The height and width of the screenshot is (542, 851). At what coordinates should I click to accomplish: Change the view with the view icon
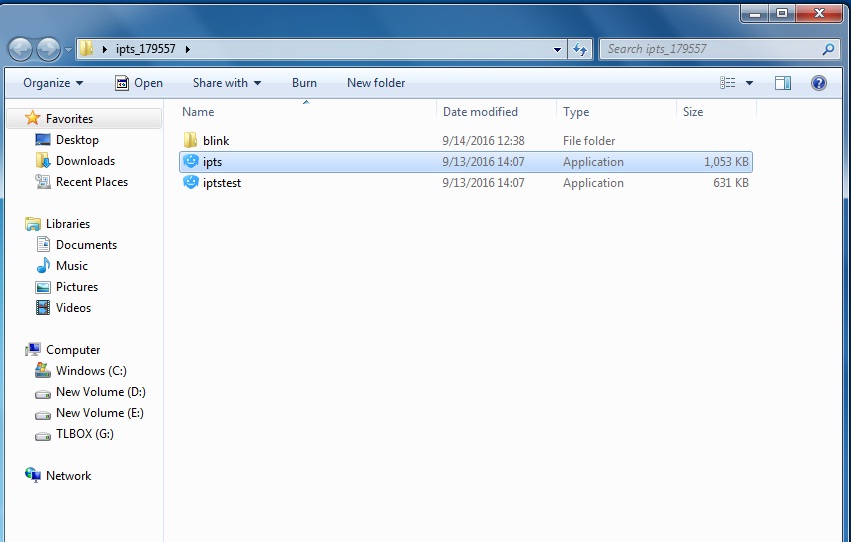[x=727, y=83]
